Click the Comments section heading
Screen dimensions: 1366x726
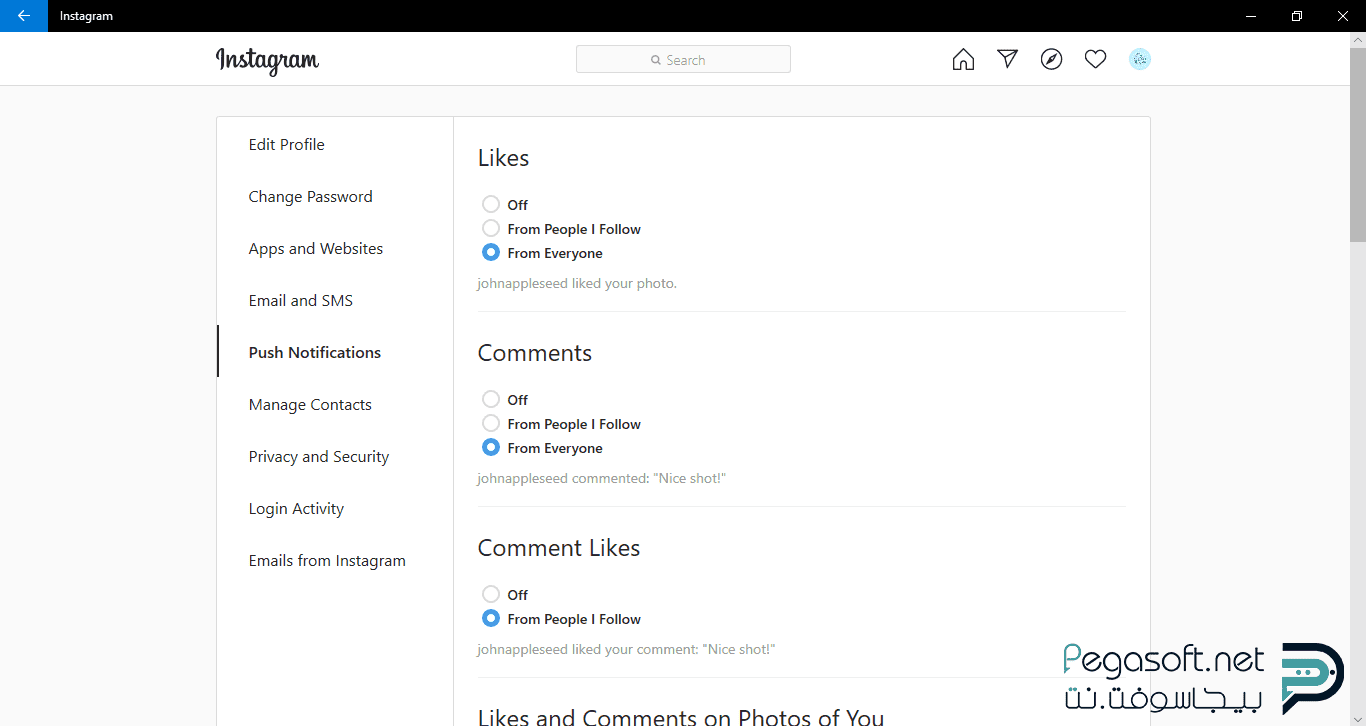tap(535, 353)
